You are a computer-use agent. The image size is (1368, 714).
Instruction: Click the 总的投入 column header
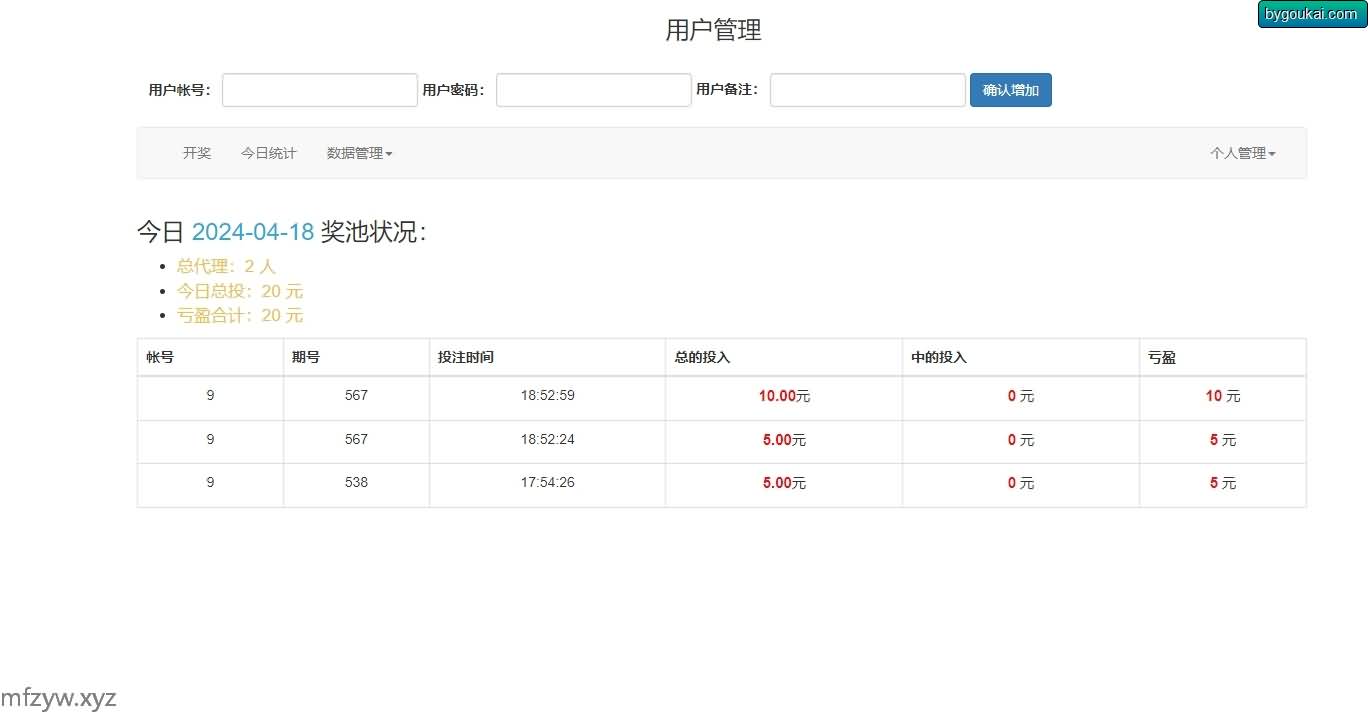[702, 357]
